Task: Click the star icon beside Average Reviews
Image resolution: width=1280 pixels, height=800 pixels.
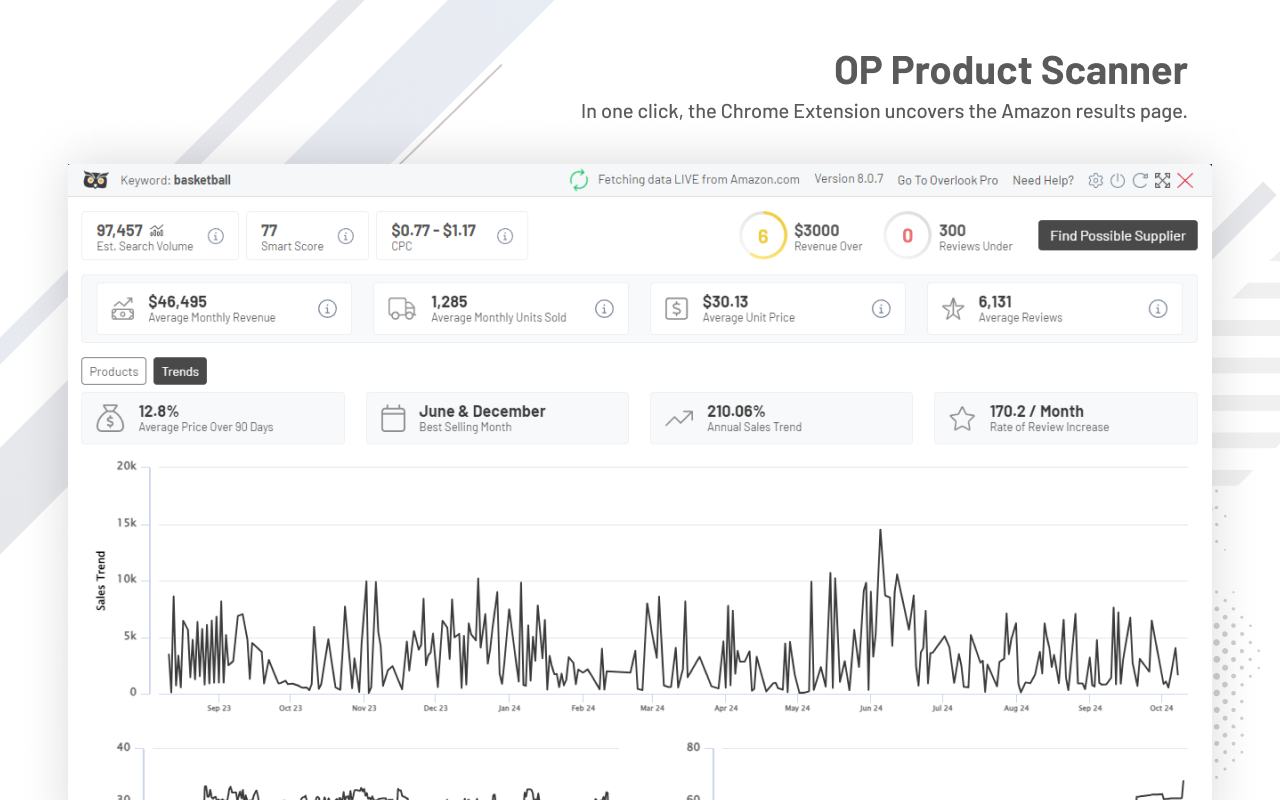Action: coord(953,309)
